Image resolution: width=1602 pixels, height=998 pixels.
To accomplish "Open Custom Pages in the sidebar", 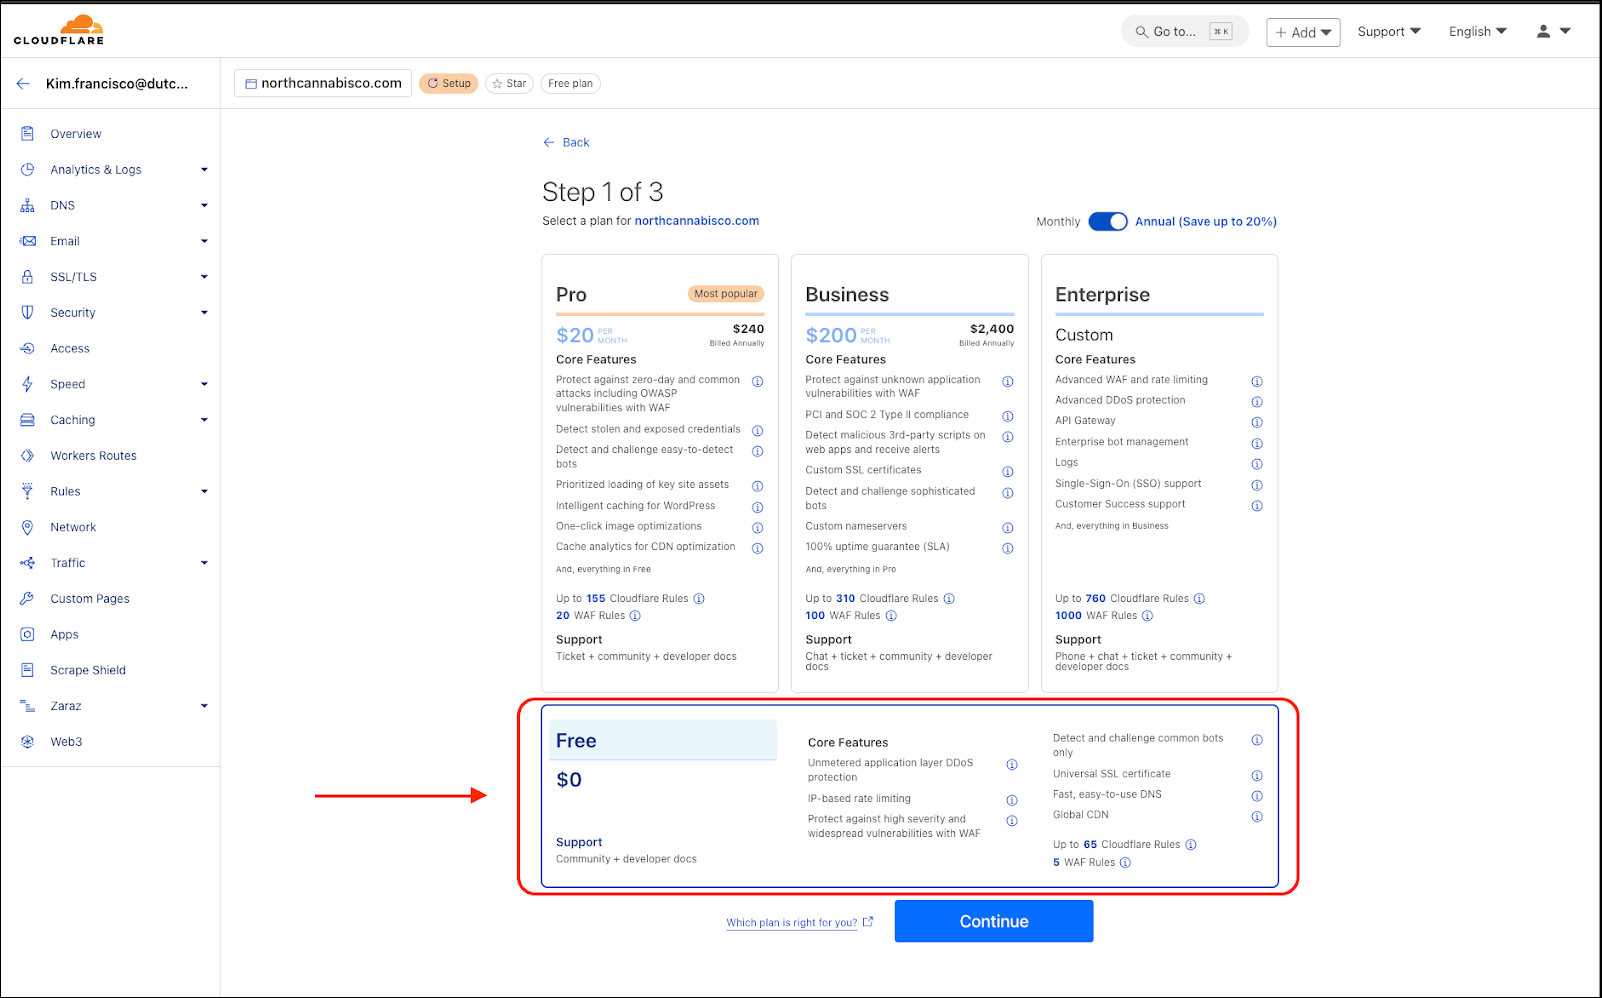I will 90,599.
